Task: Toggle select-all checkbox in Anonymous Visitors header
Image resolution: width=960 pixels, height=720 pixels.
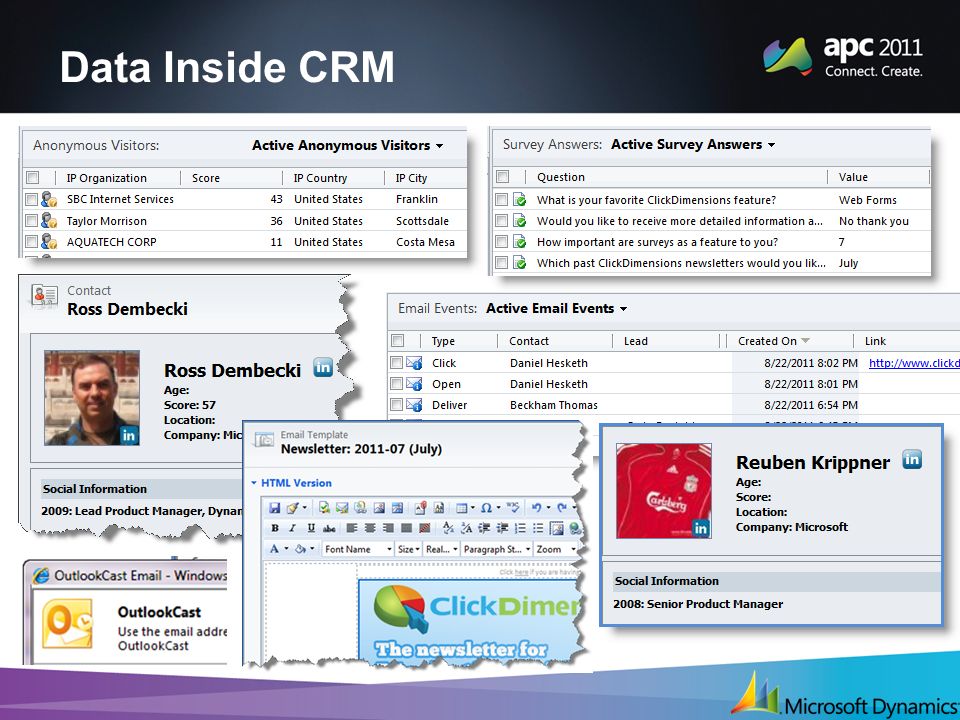Action: pyautogui.click(x=32, y=178)
